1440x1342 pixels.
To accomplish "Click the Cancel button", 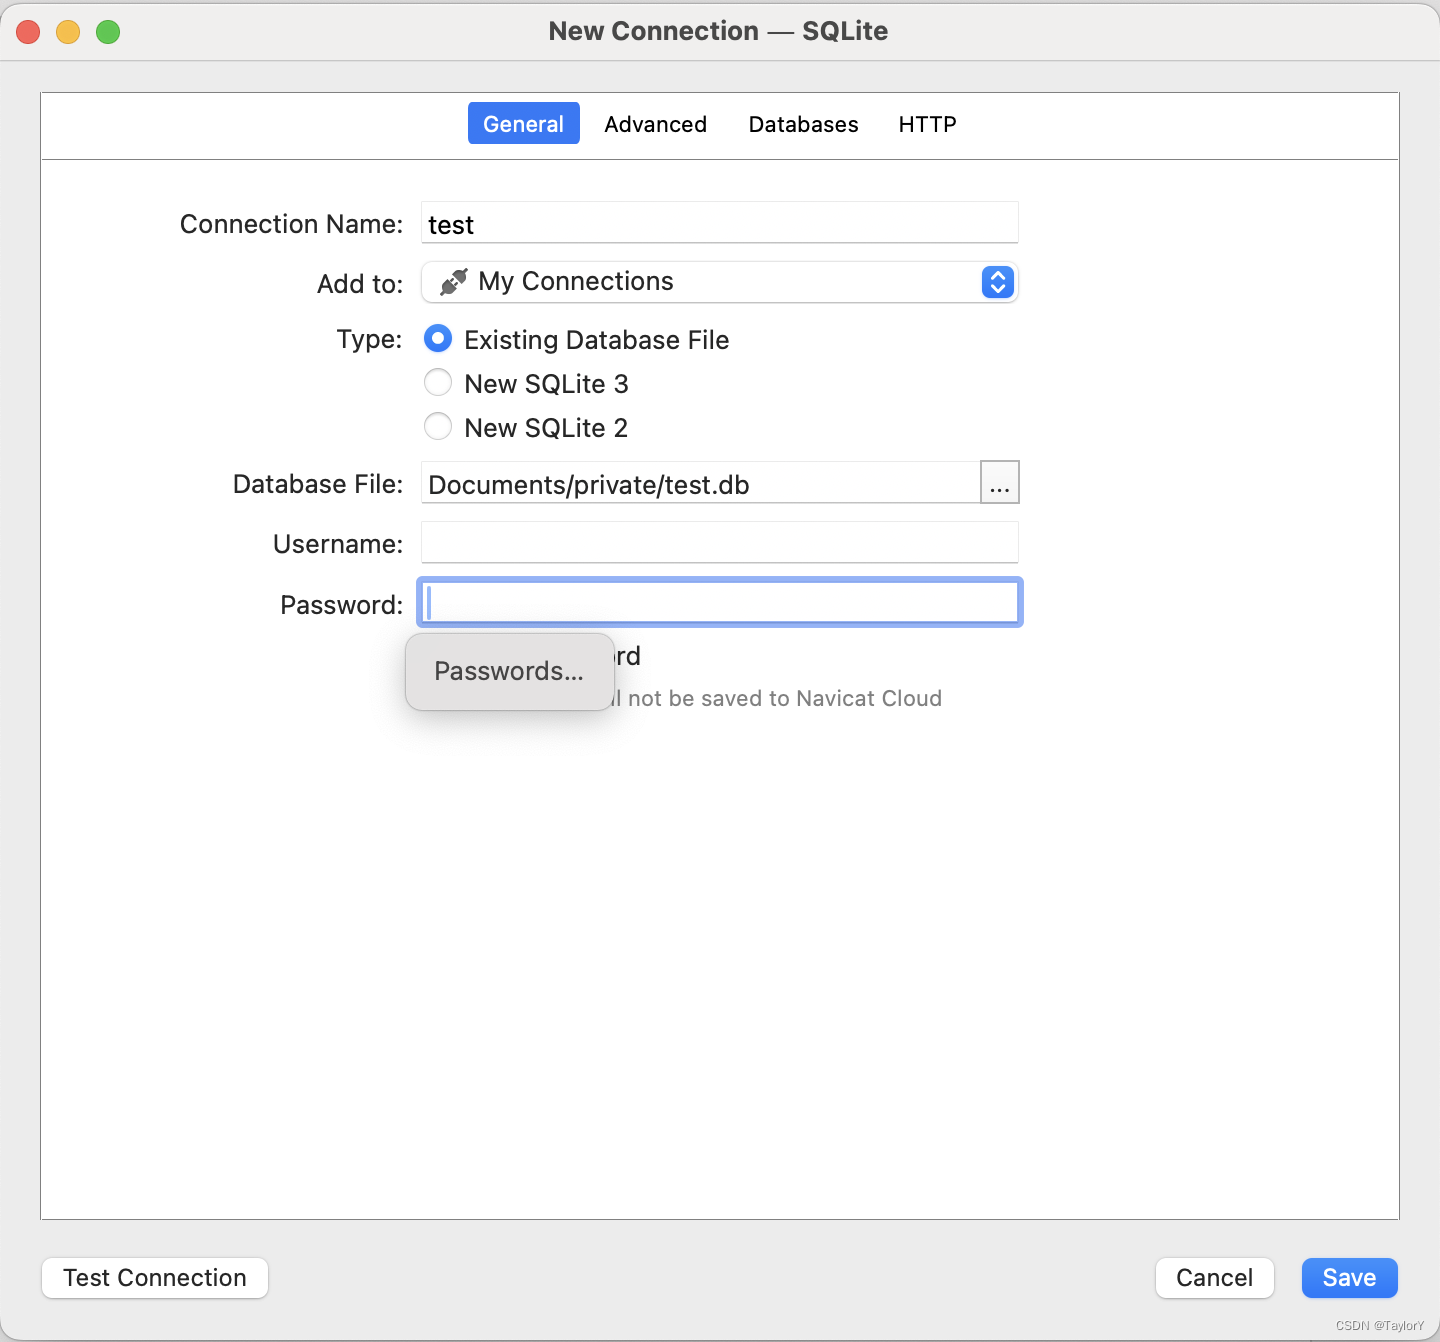I will tap(1214, 1277).
